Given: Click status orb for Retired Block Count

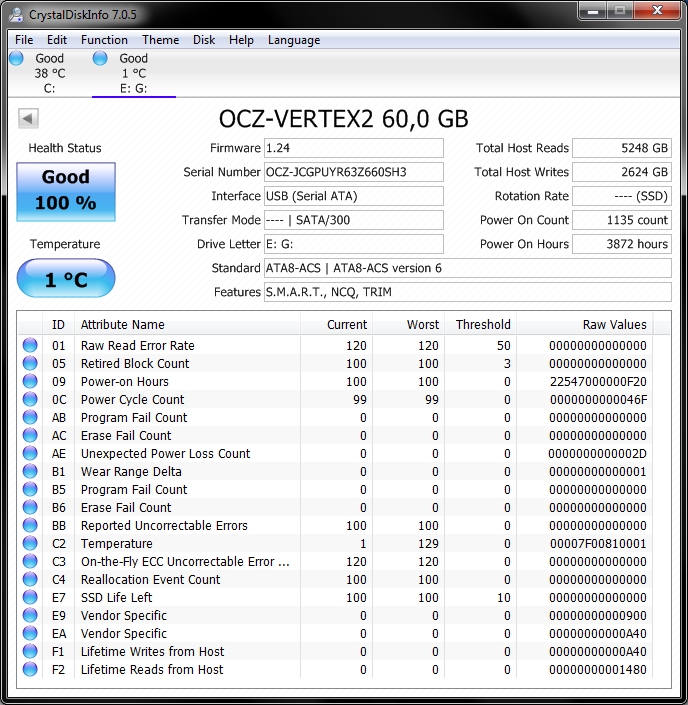Looking at the screenshot, I should 30,363.
